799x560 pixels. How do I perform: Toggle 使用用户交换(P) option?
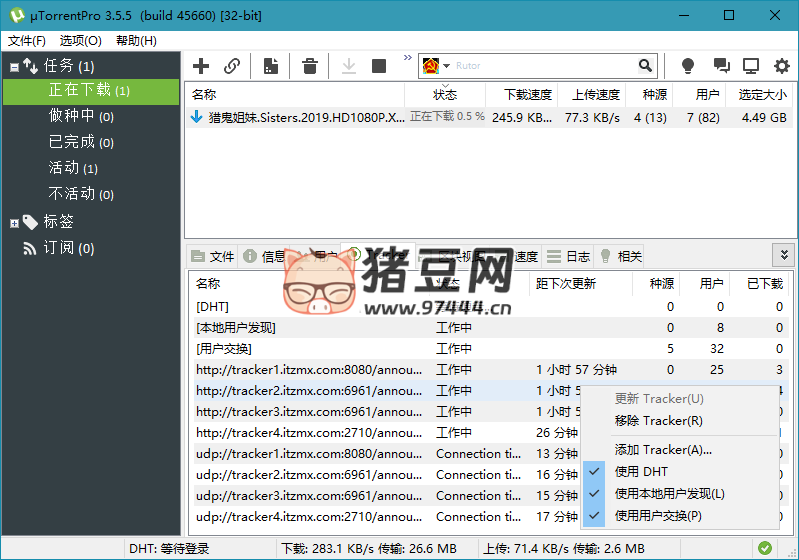tap(658, 516)
